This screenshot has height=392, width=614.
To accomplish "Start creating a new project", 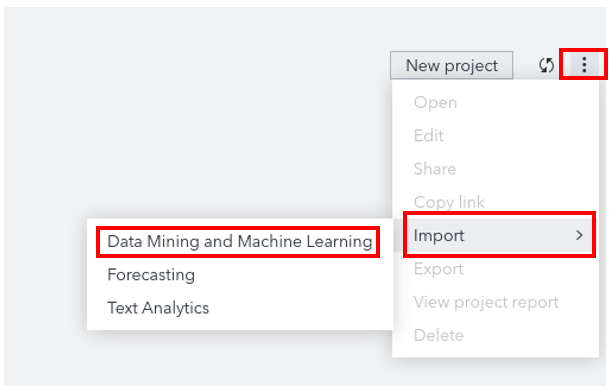I will (451, 65).
